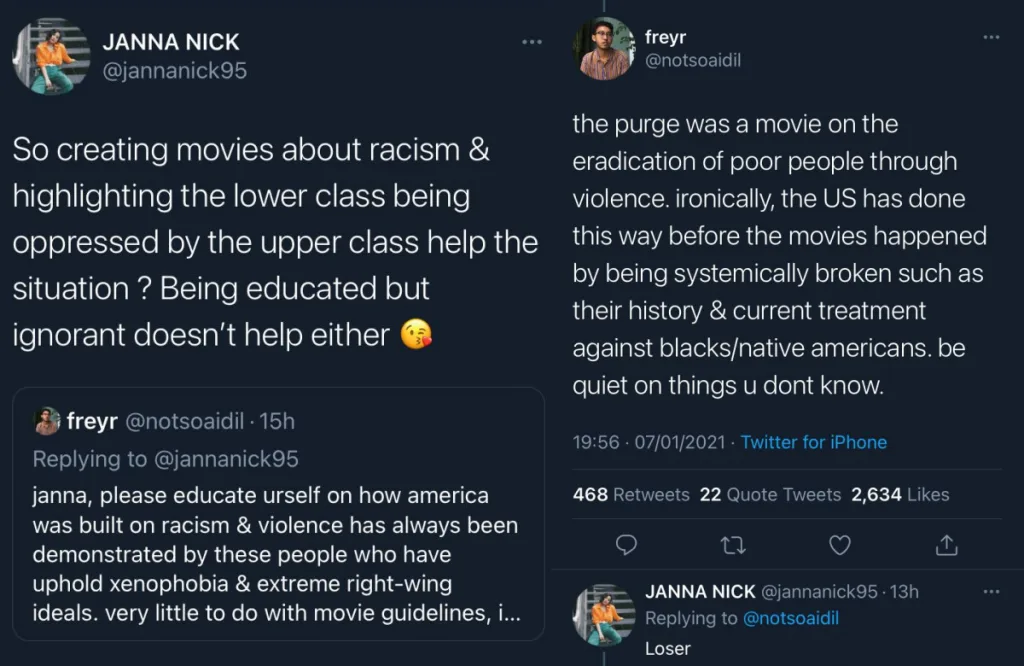Click the reply icon under freyr's tweet
This screenshot has height=666, width=1024.
point(627,545)
